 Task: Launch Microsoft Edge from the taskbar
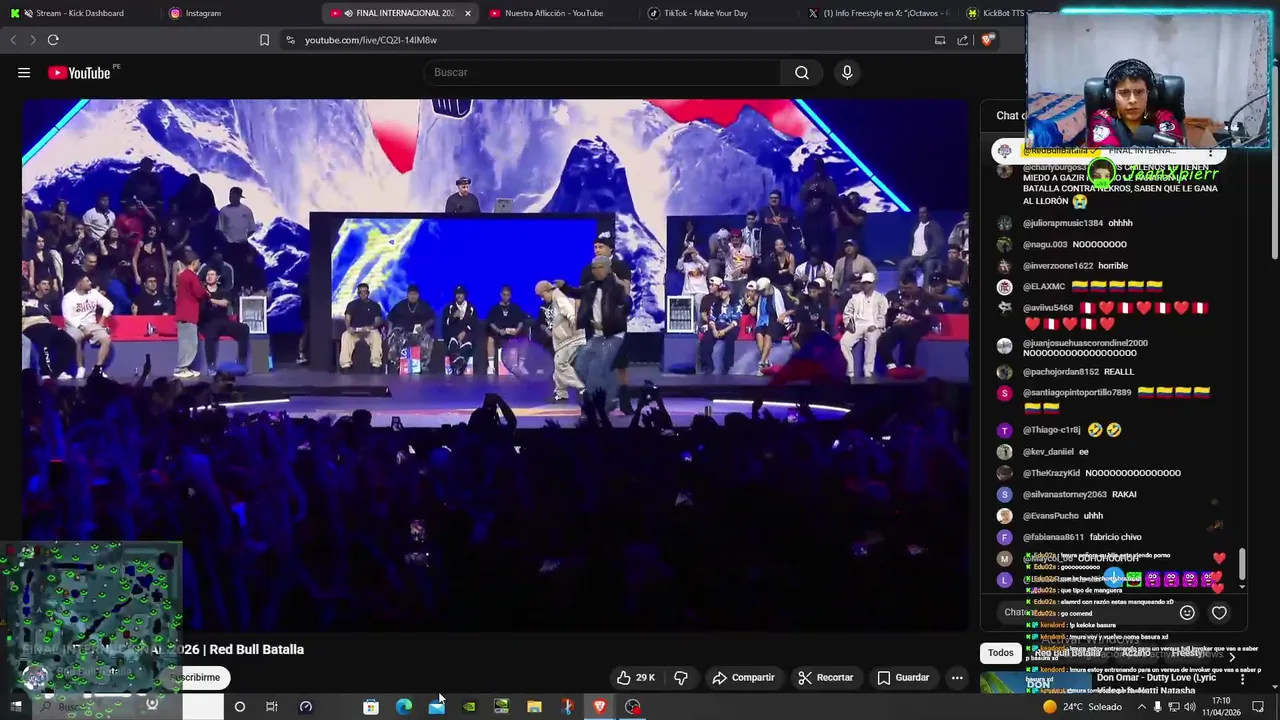pos(404,706)
